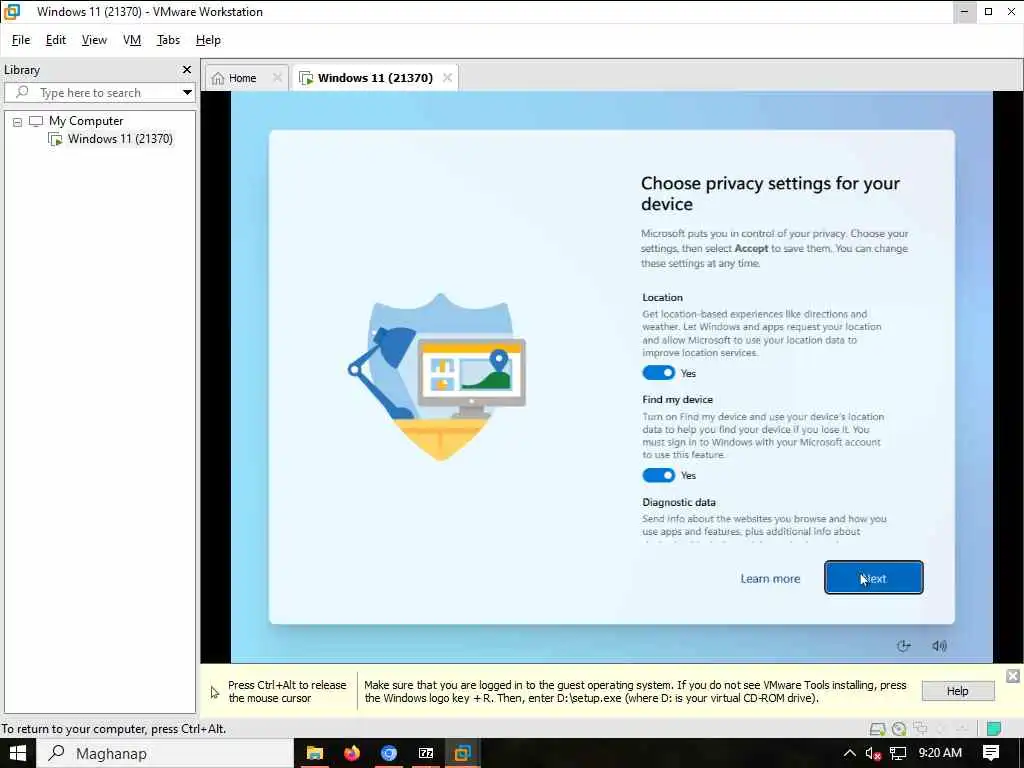Collapse the My Computer tree node
The image size is (1024, 768).
[18, 121]
